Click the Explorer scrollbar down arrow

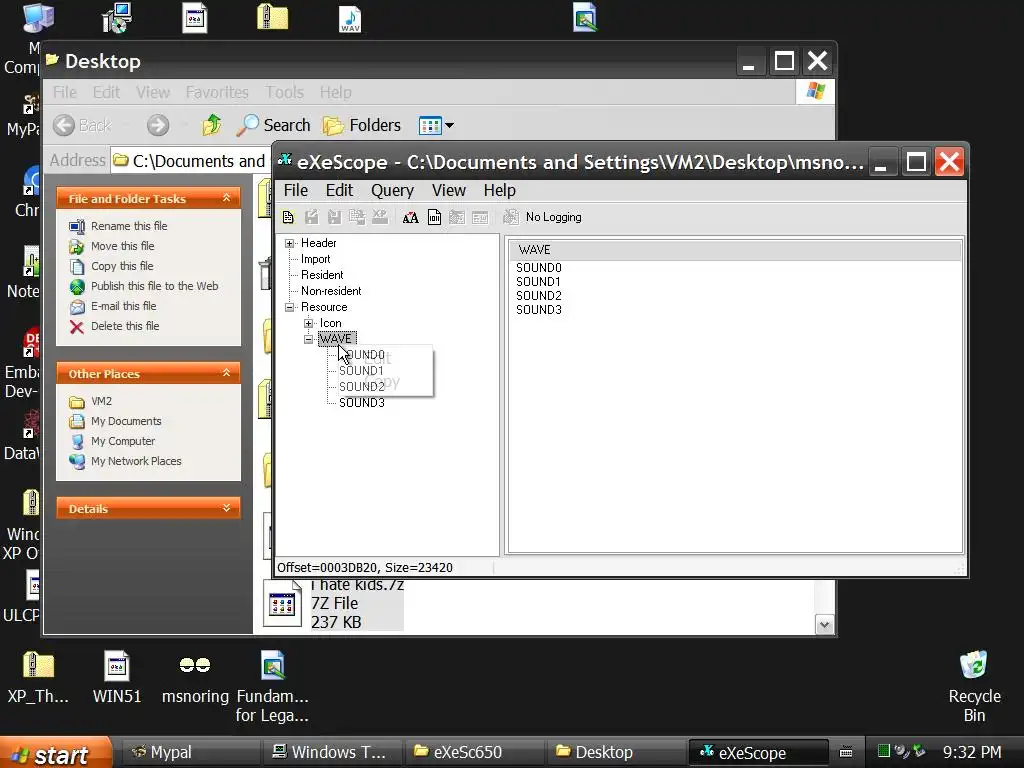[824, 624]
